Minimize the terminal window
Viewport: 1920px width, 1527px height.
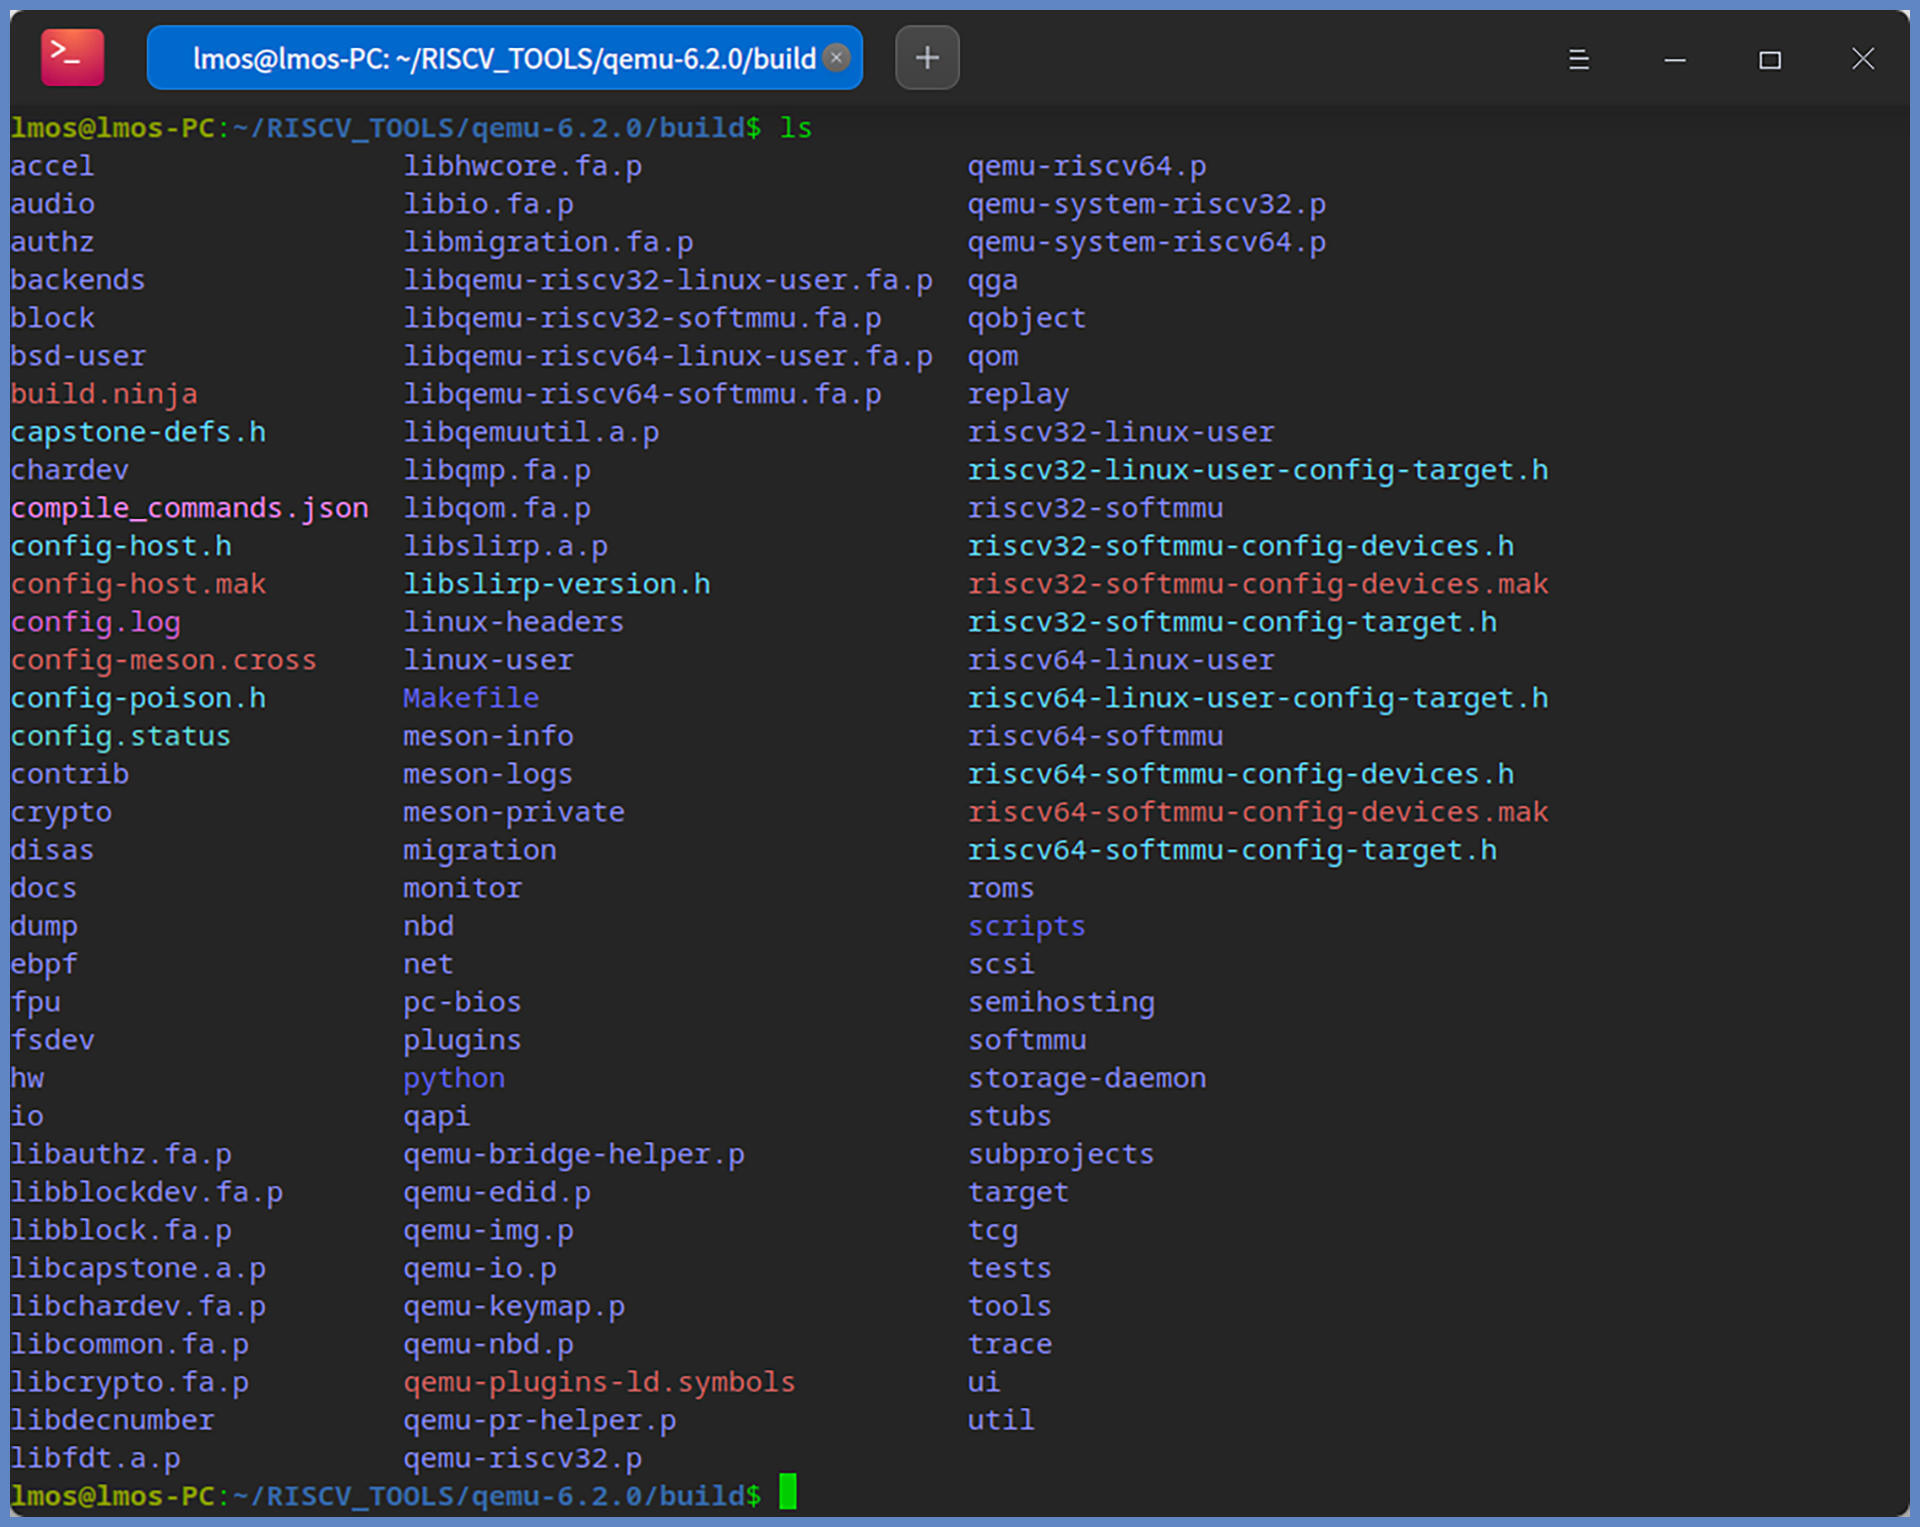click(x=1674, y=60)
